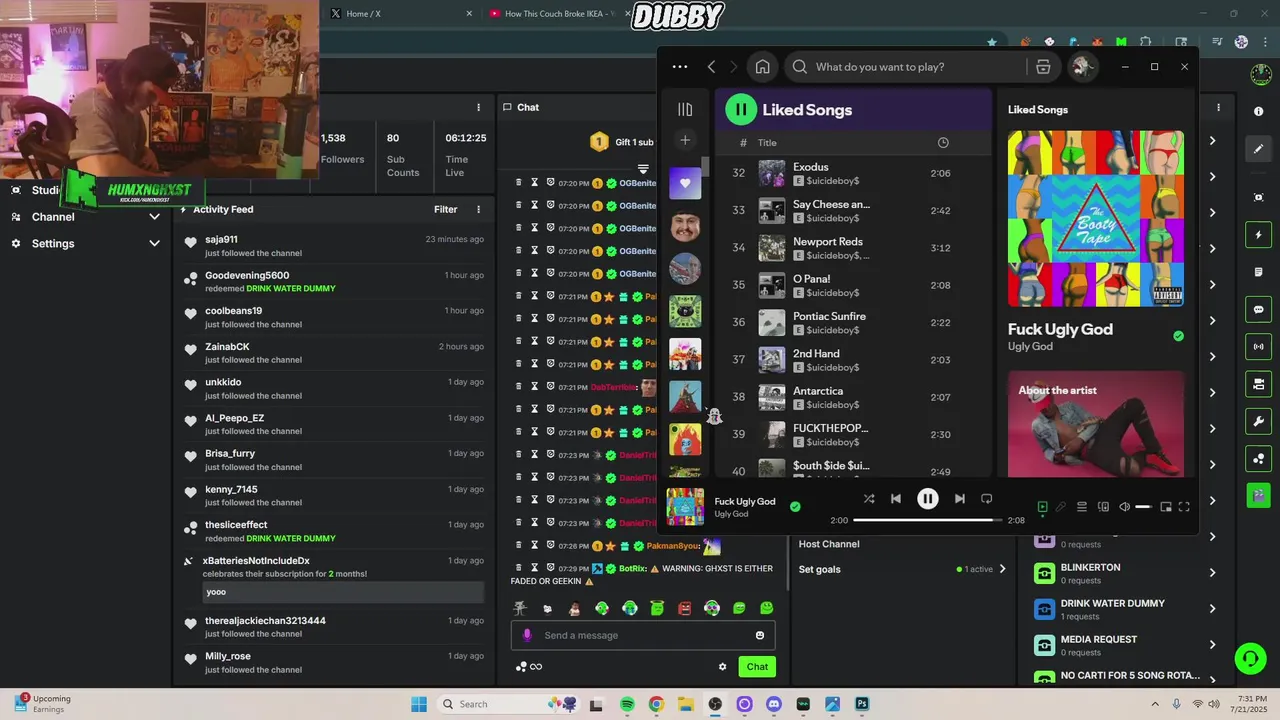Adjust the Spotify volume slider

tap(1144, 507)
